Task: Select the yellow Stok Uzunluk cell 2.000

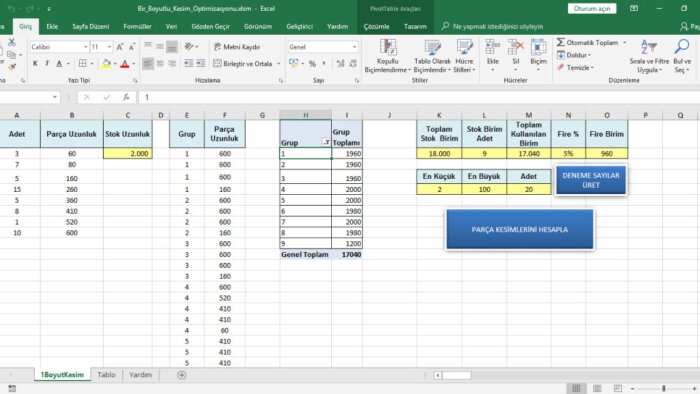Action: click(128, 153)
